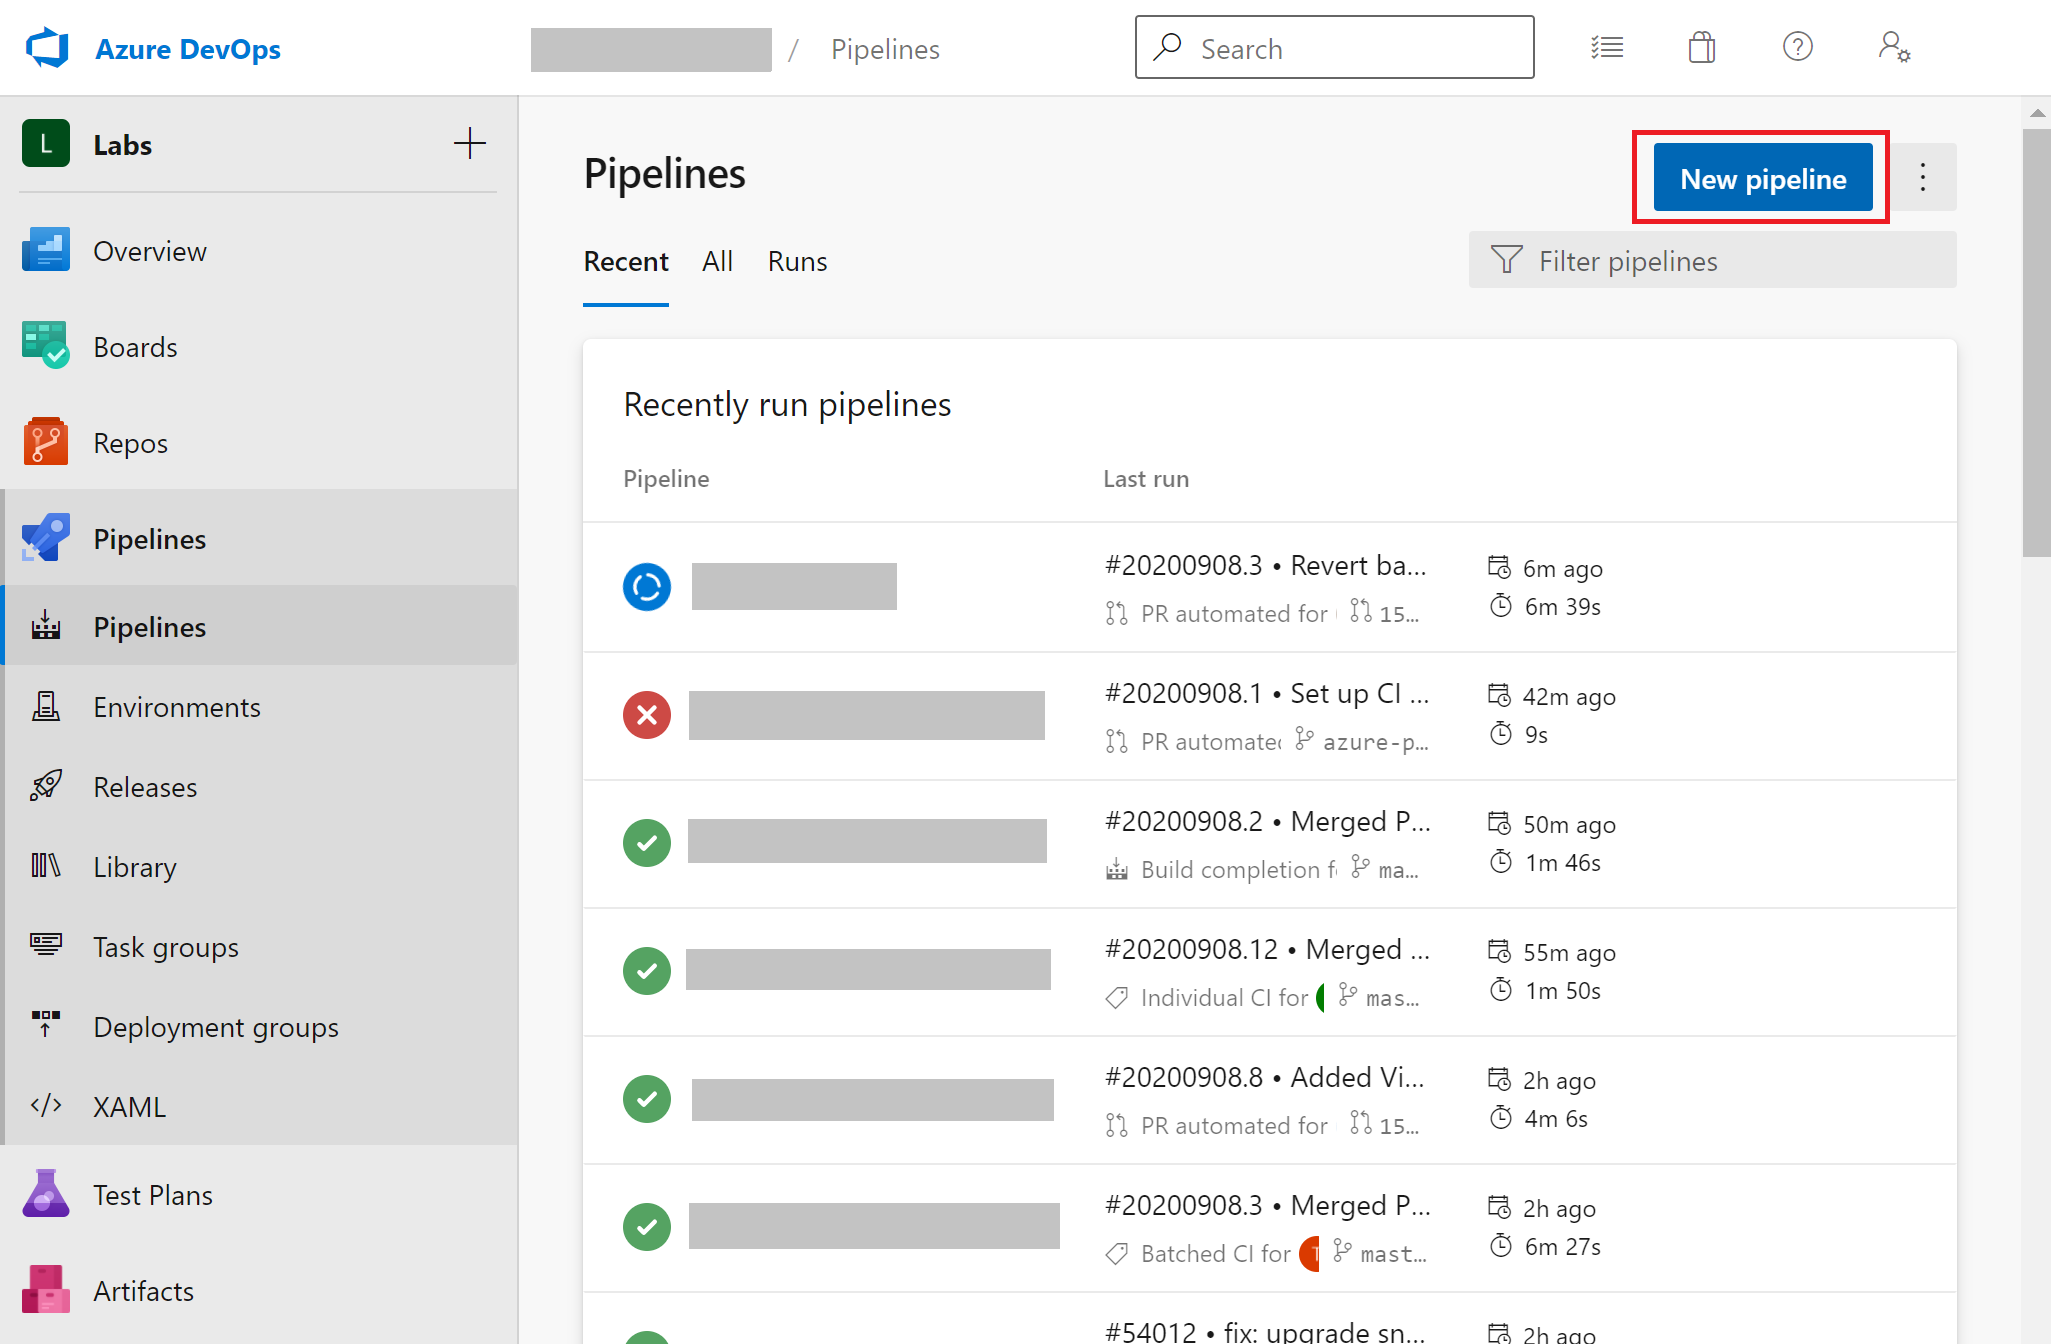Click the Artifacts package icon
The height and width of the screenshot is (1344, 2051).
[x=46, y=1290]
